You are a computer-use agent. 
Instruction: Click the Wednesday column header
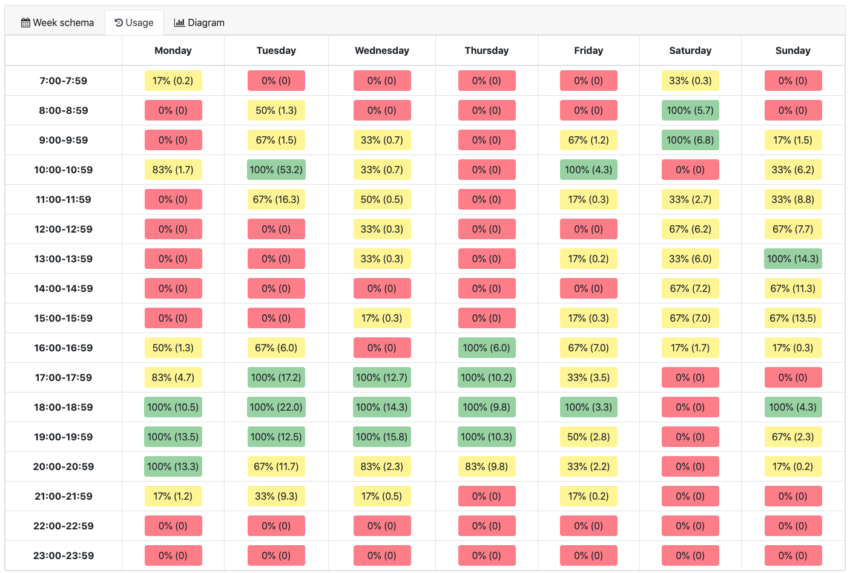382,51
